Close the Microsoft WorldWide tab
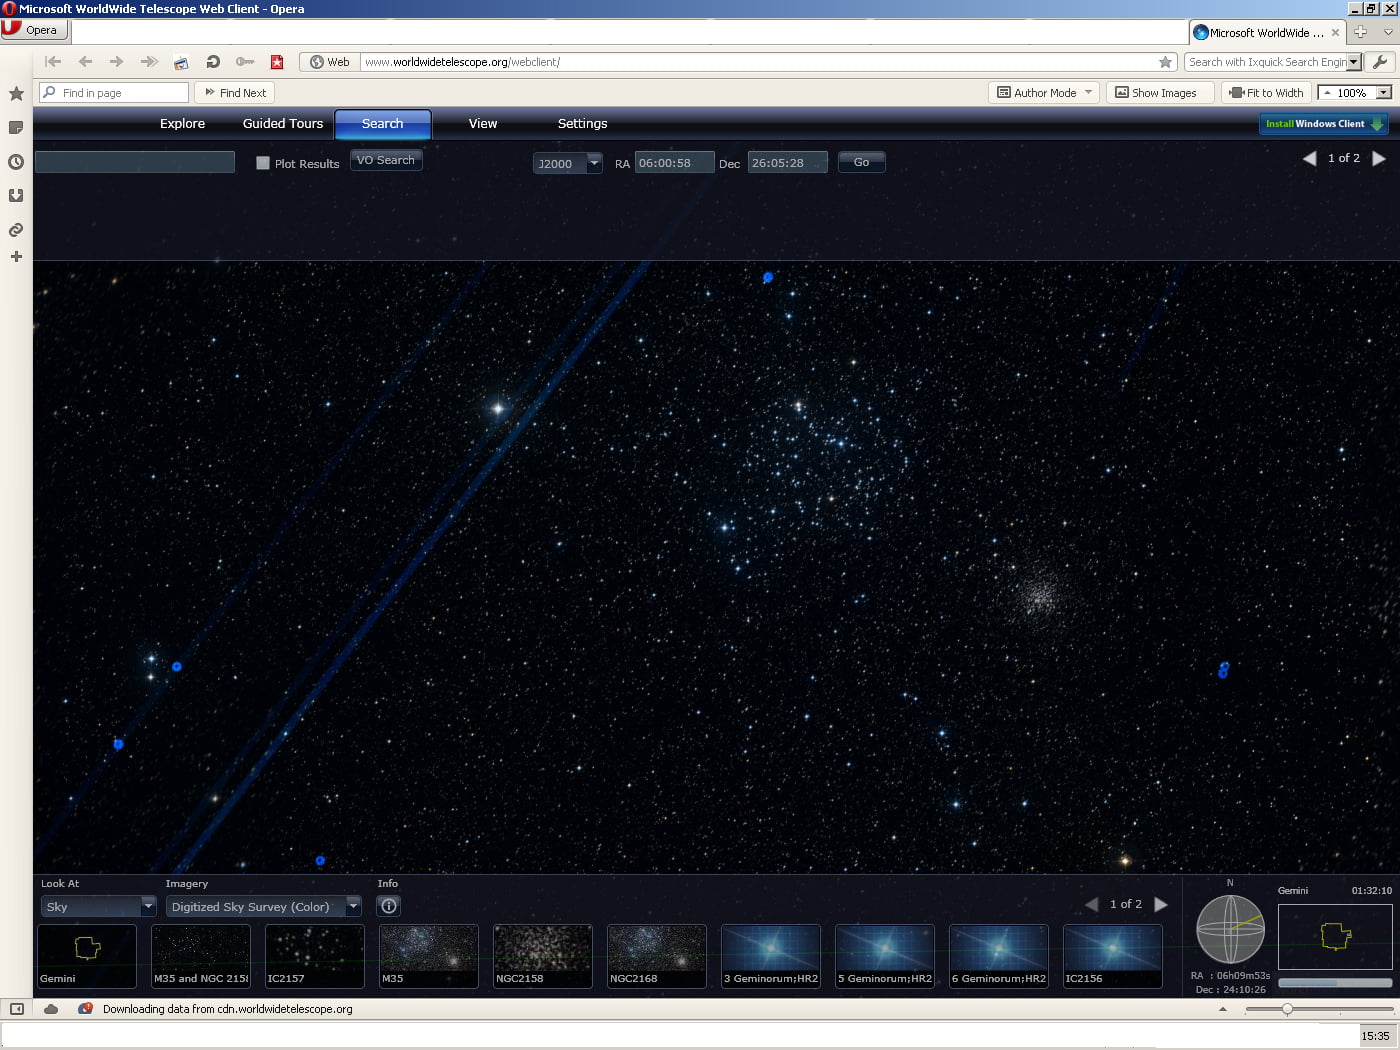 click(x=1335, y=33)
